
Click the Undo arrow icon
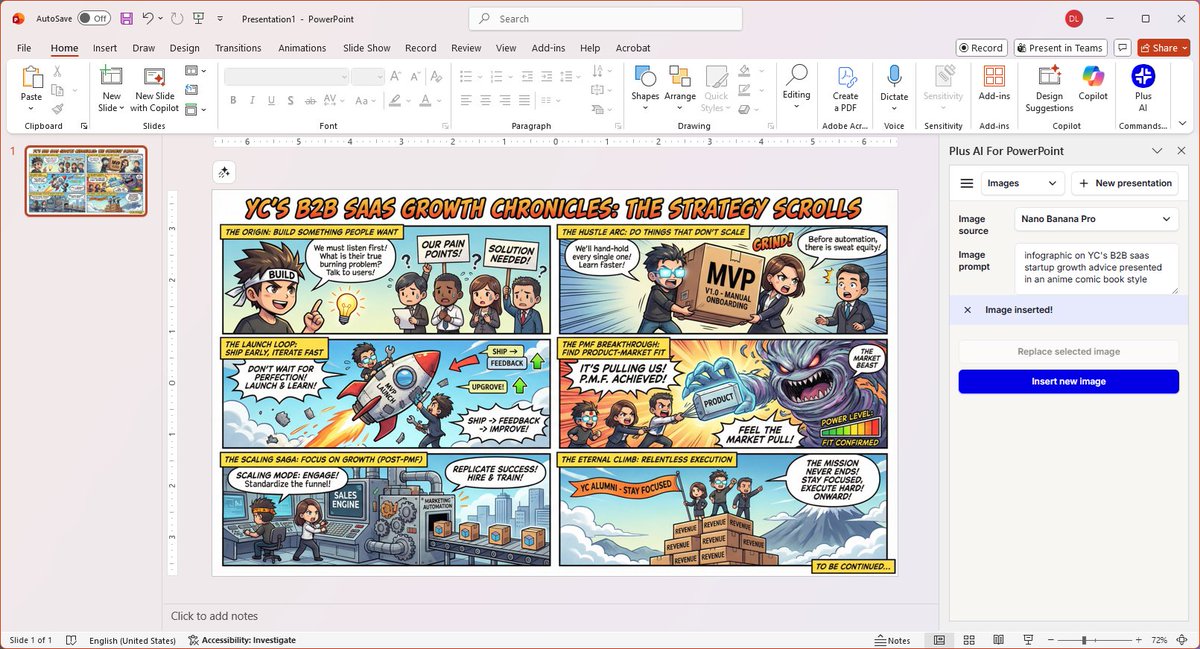pyautogui.click(x=148, y=19)
